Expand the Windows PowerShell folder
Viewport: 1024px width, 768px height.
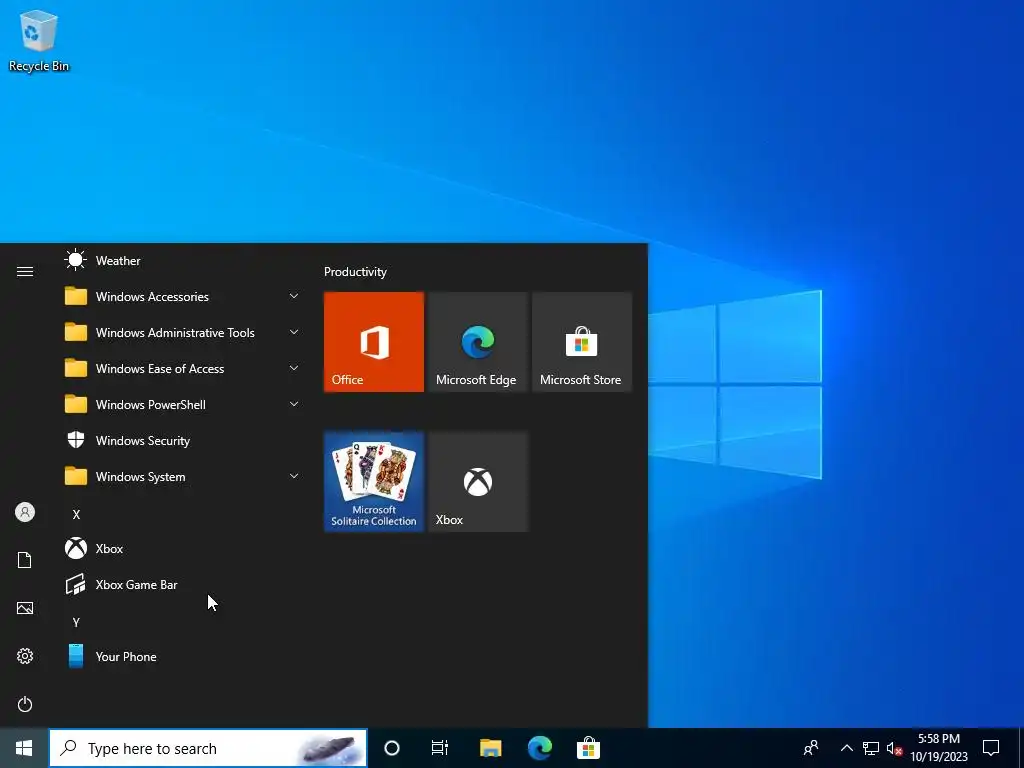coord(182,404)
